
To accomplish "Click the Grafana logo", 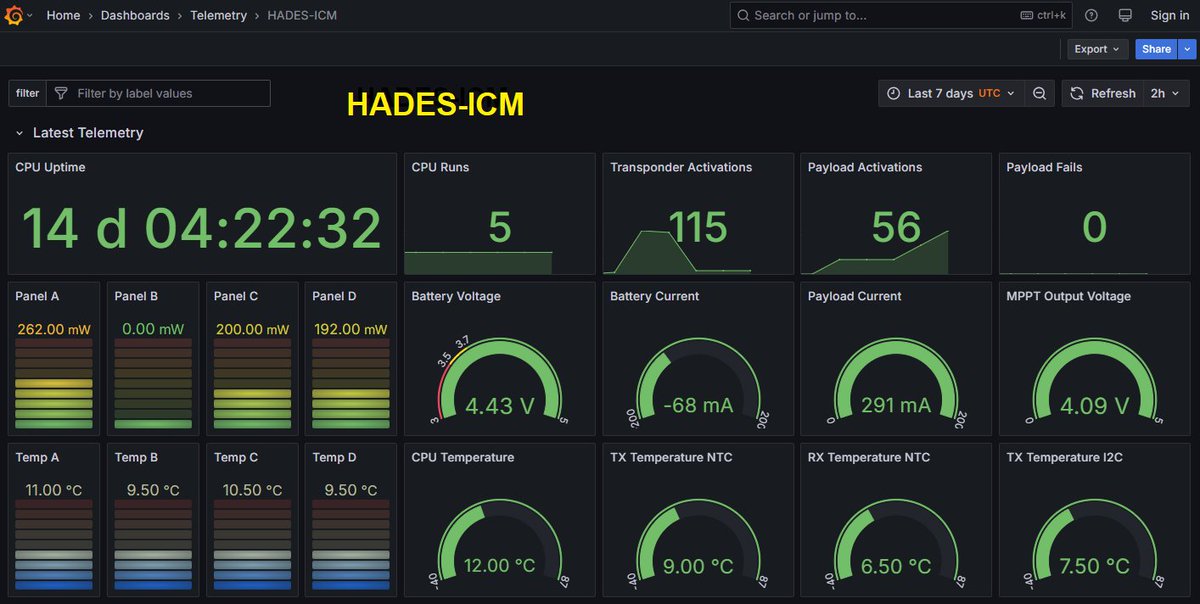I will pyautogui.click(x=16, y=15).
